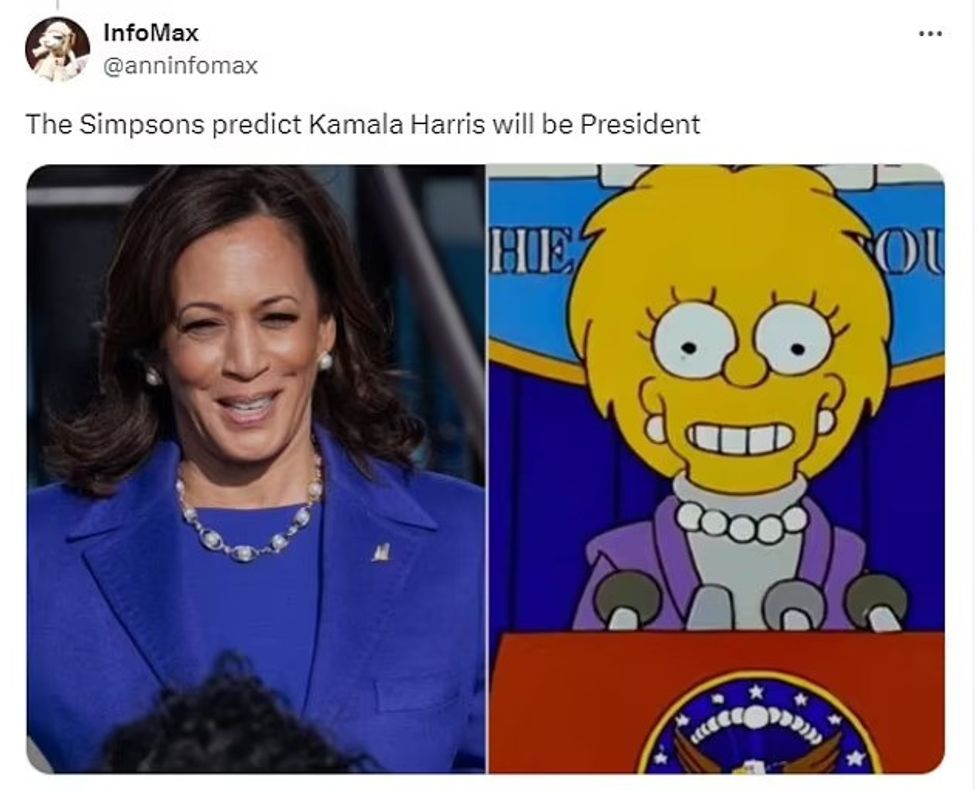Click the cartoon character's white pearl necklace

(x=741, y=521)
